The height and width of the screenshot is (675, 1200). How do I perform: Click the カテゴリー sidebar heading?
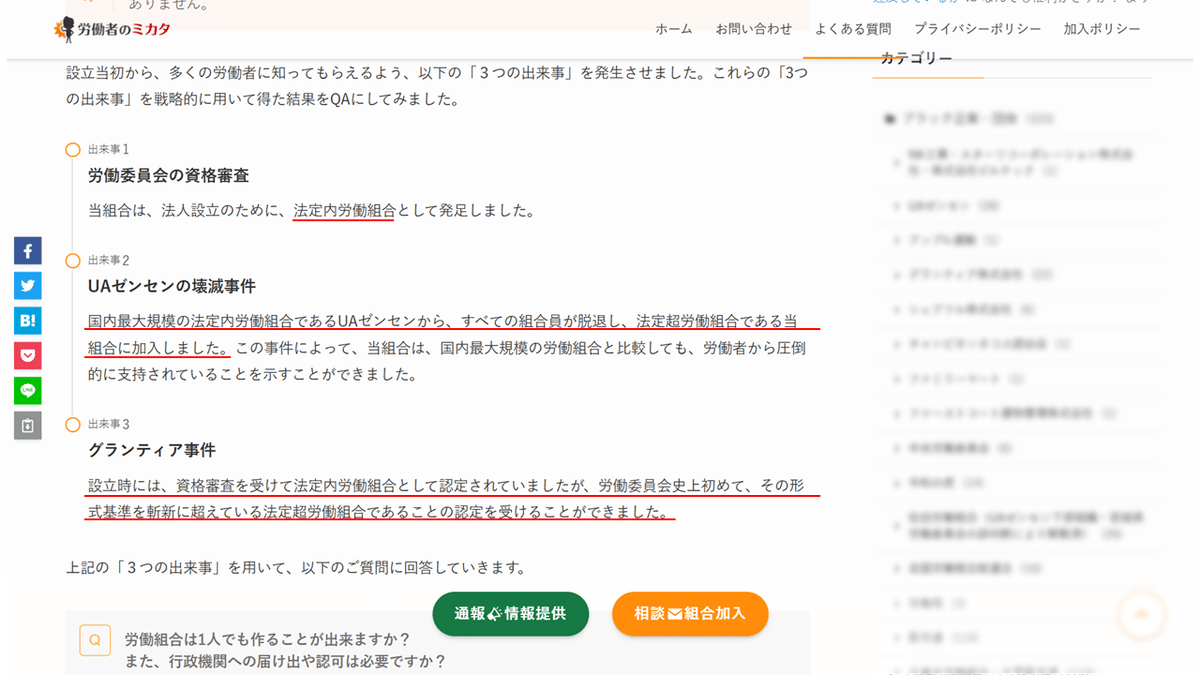point(916,58)
